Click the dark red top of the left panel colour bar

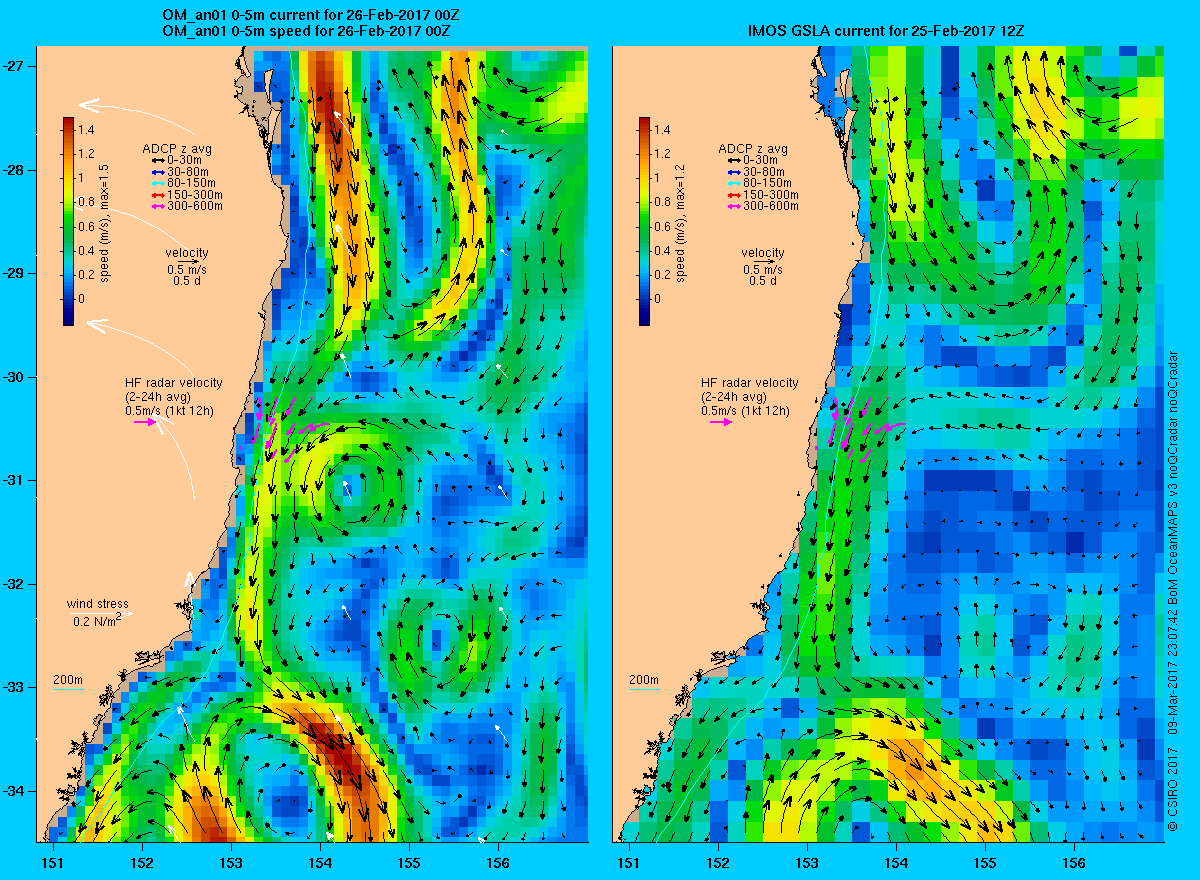click(68, 124)
